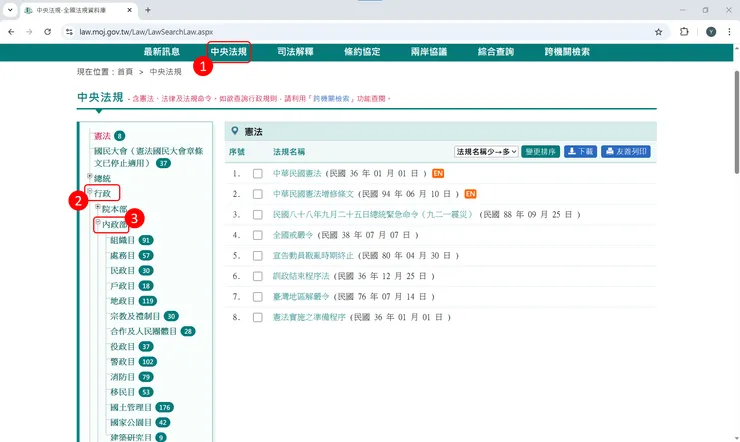This screenshot has width=740, height=442.
Task: Bookmark this page with the star icon
Action: tap(658, 31)
